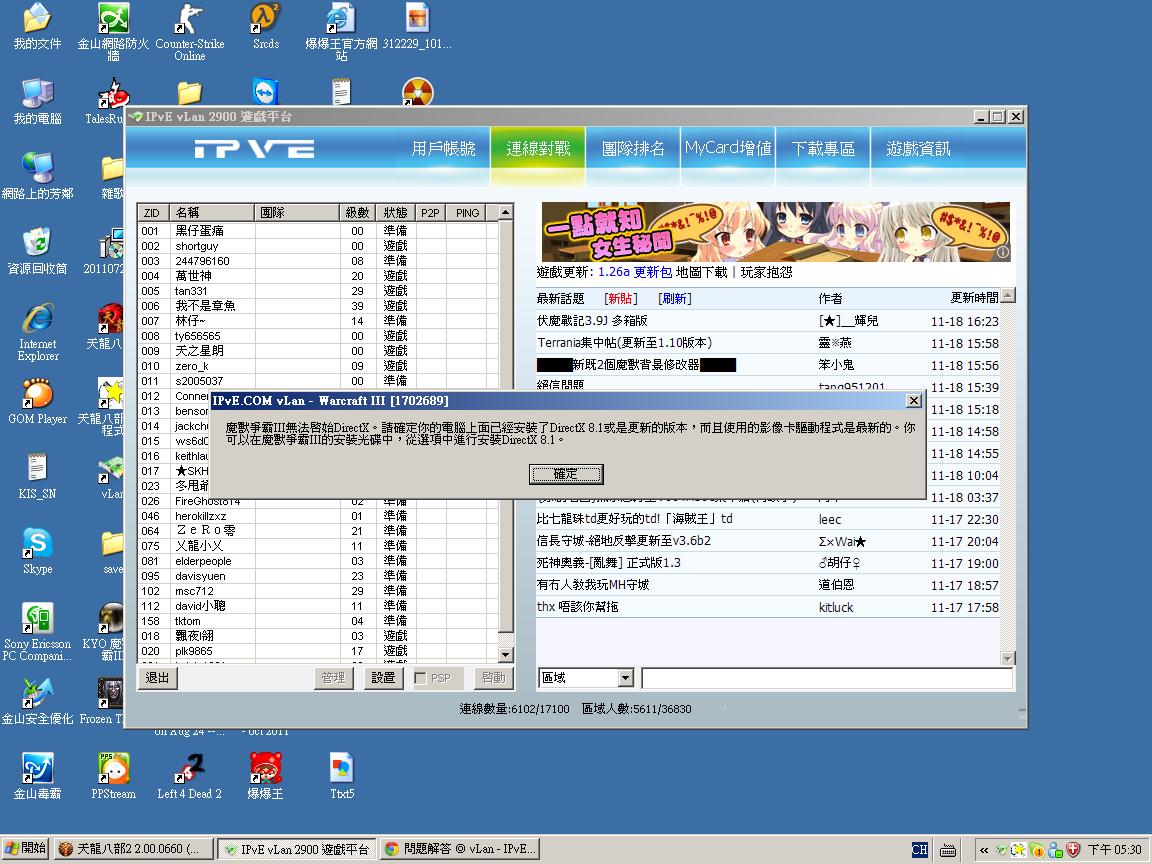Open the Counter-Strike Online desktop shortcut
Screen dimensions: 1152x864
tap(189, 20)
